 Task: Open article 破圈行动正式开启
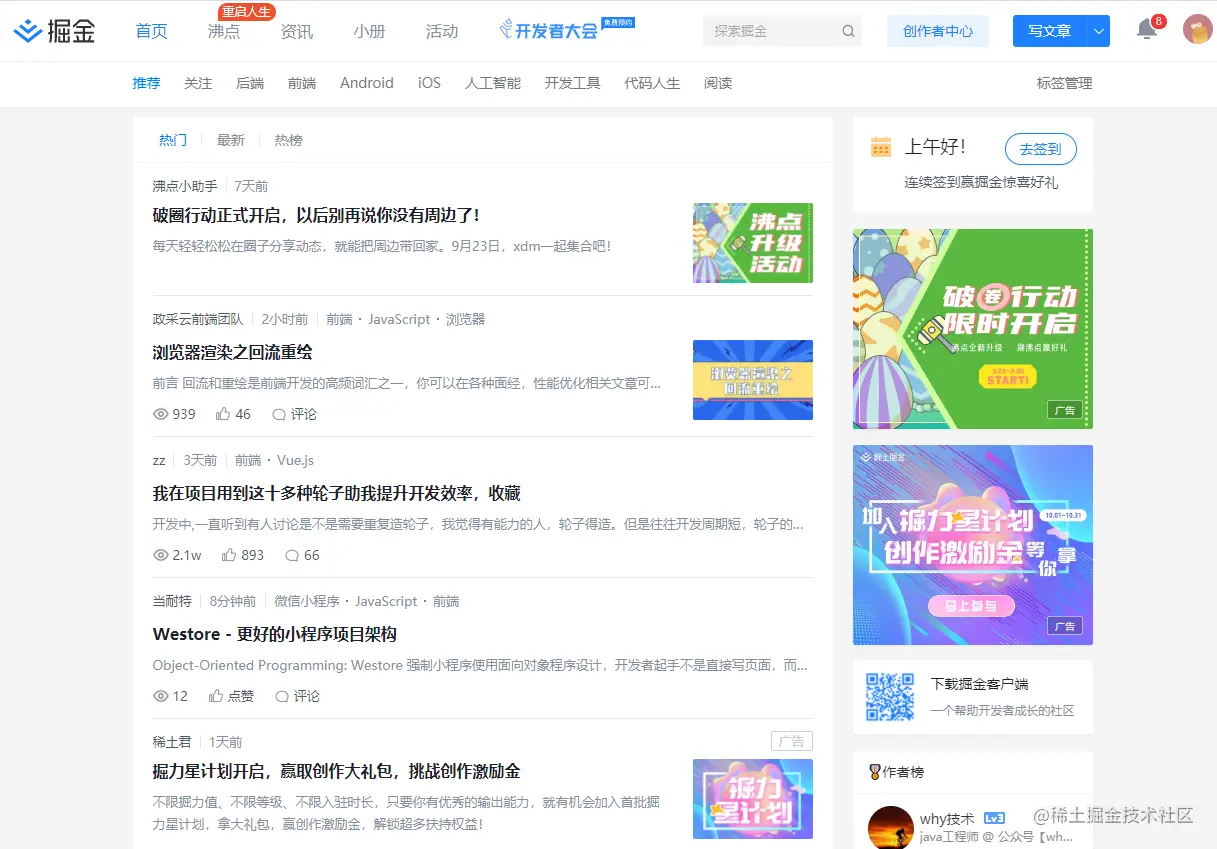316,215
